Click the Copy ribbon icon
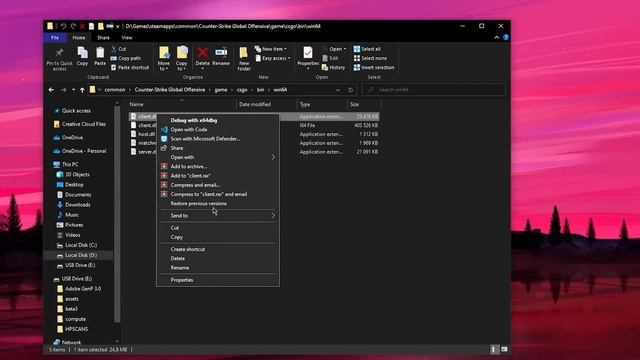 pyautogui.click(x=82, y=53)
